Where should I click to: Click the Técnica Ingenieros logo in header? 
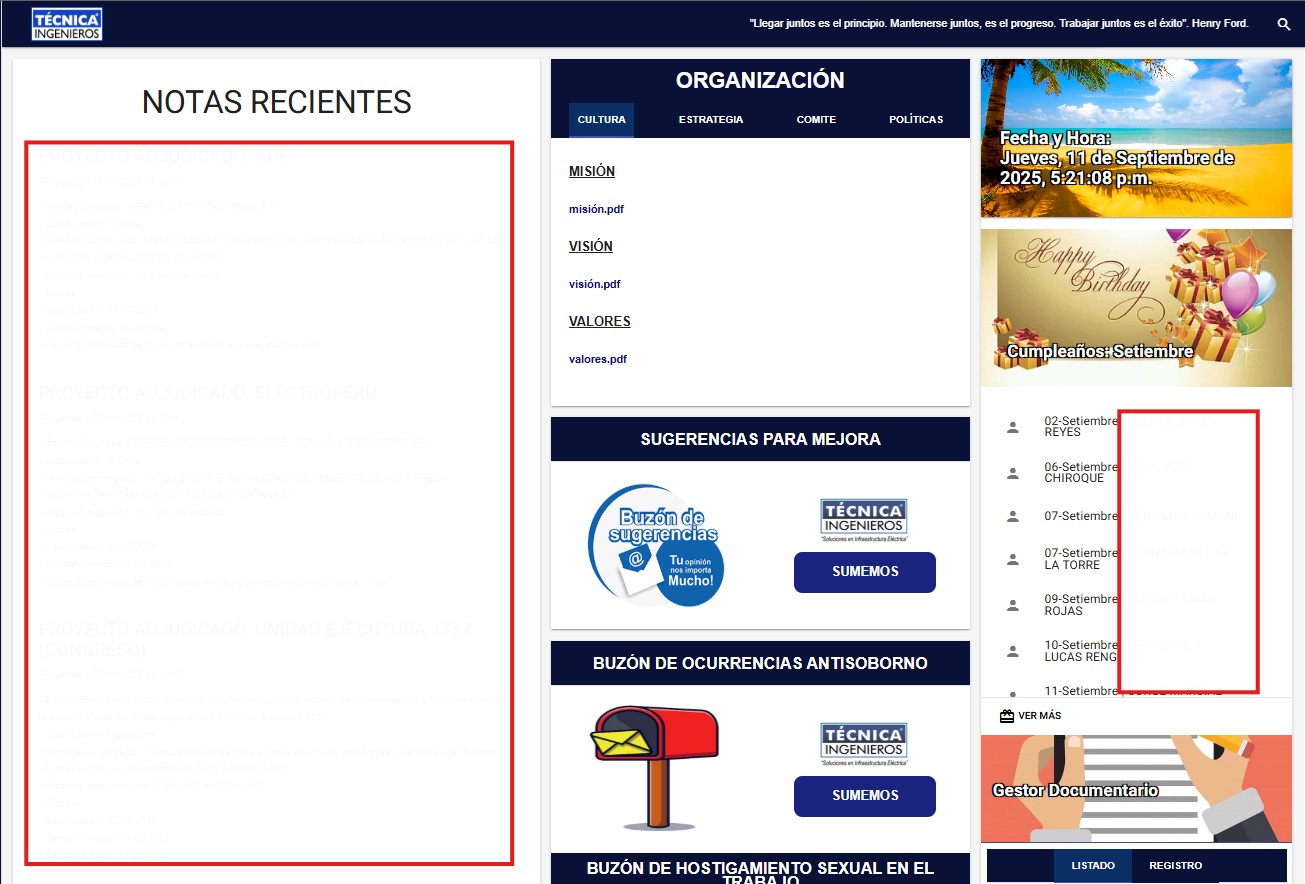click(x=67, y=24)
